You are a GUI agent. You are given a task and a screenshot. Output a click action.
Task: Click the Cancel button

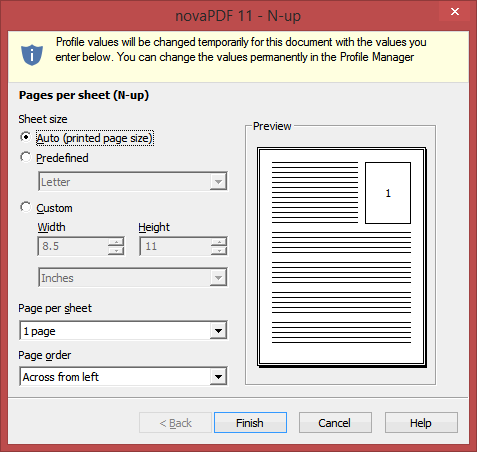335,423
